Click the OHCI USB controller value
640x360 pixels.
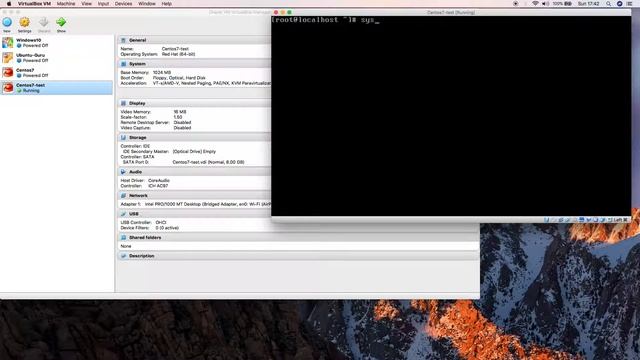tap(160, 222)
